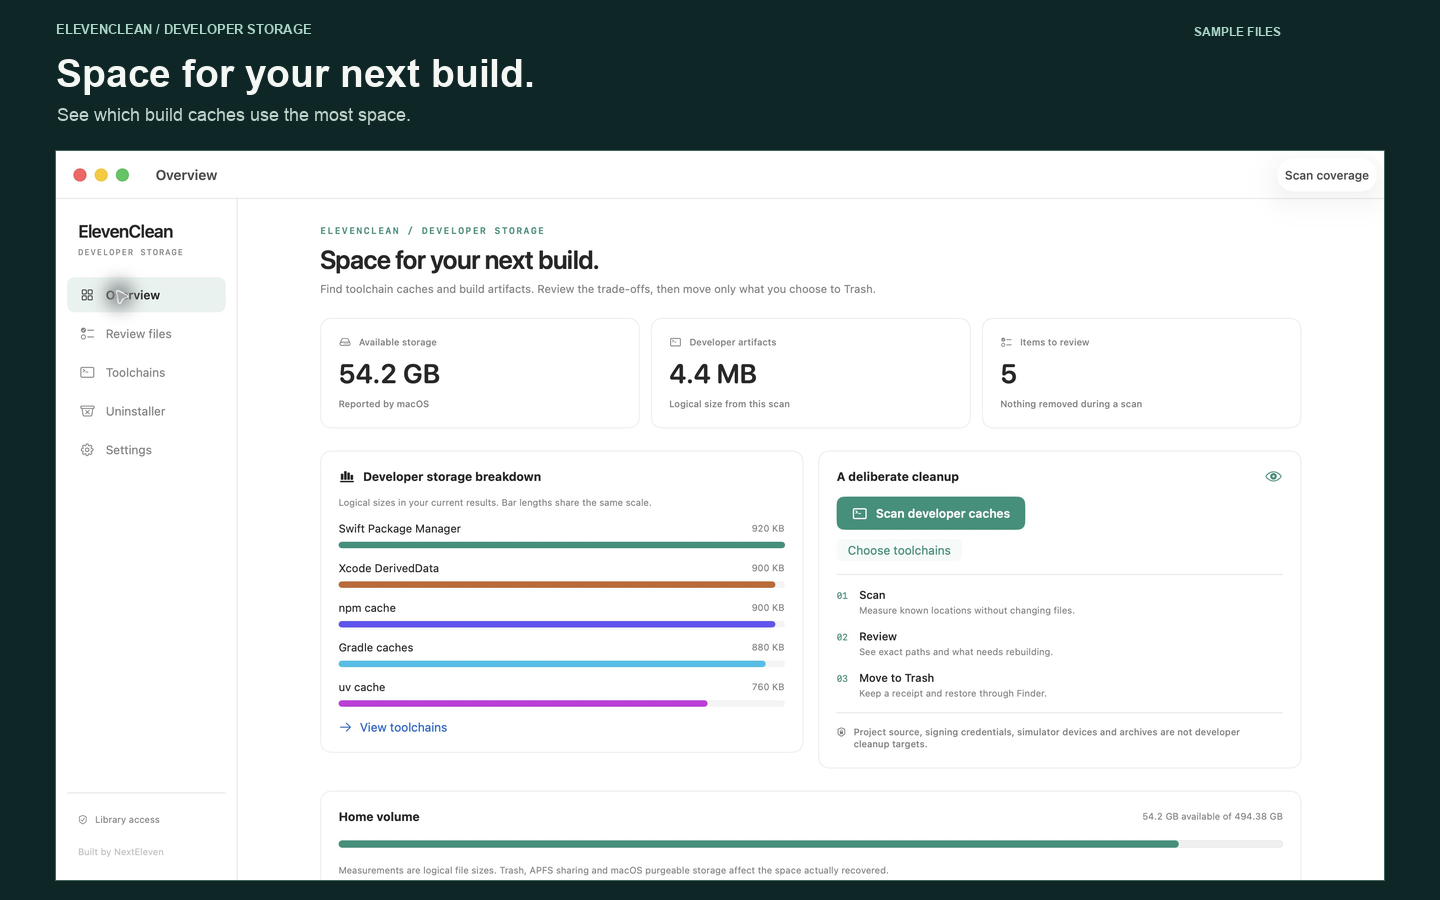Click Choose toolchains button
This screenshot has height=900, width=1440.
point(899,550)
